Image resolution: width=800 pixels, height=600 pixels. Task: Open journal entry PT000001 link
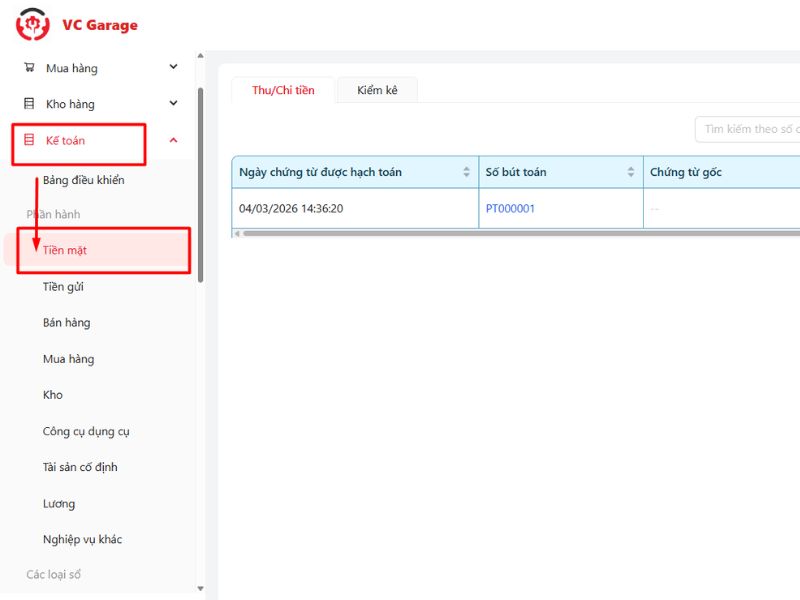(510, 209)
